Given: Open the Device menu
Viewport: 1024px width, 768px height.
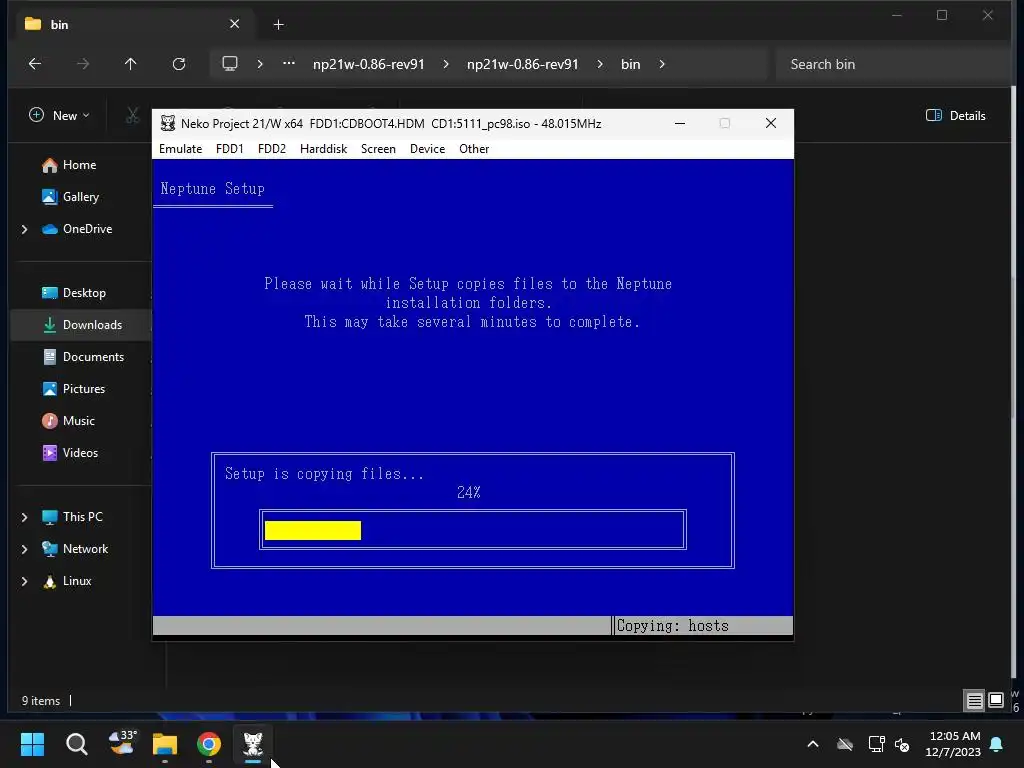Looking at the screenshot, I should (x=427, y=149).
